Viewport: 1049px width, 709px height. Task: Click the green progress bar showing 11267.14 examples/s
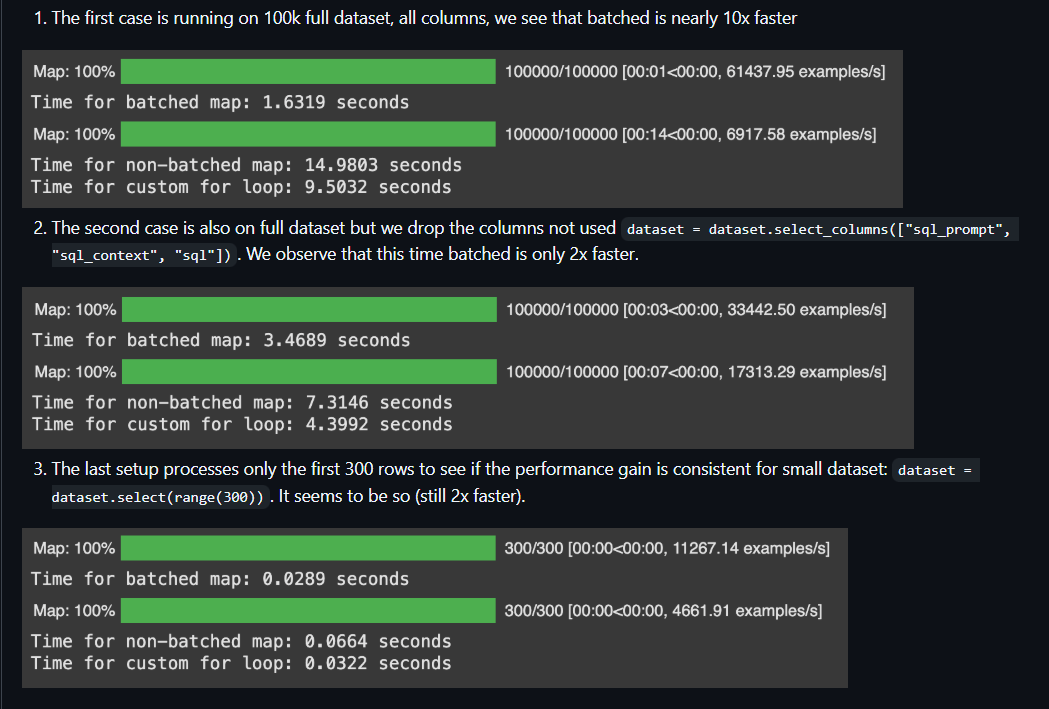[308, 548]
